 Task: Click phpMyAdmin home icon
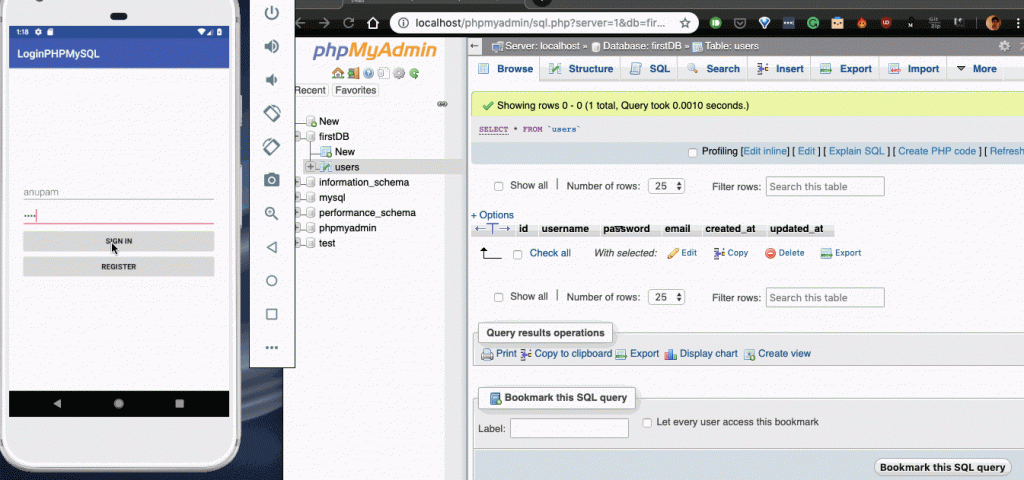tap(338, 73)
